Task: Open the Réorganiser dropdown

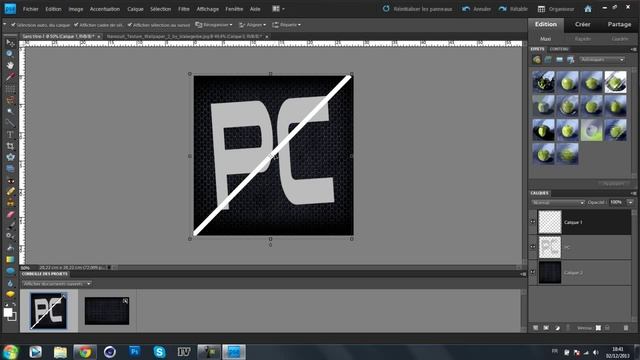Action: (213, 25)
